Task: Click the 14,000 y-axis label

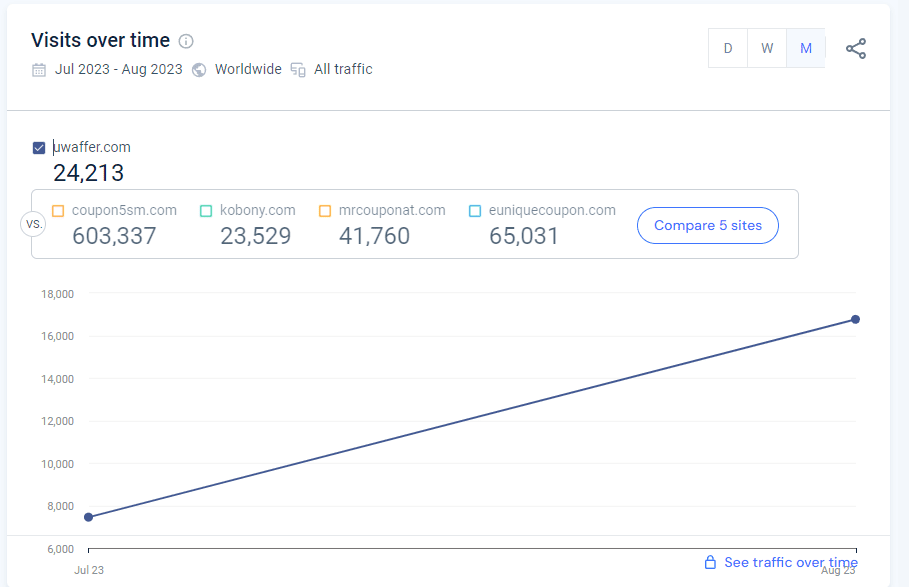Action: pos(57,379)
